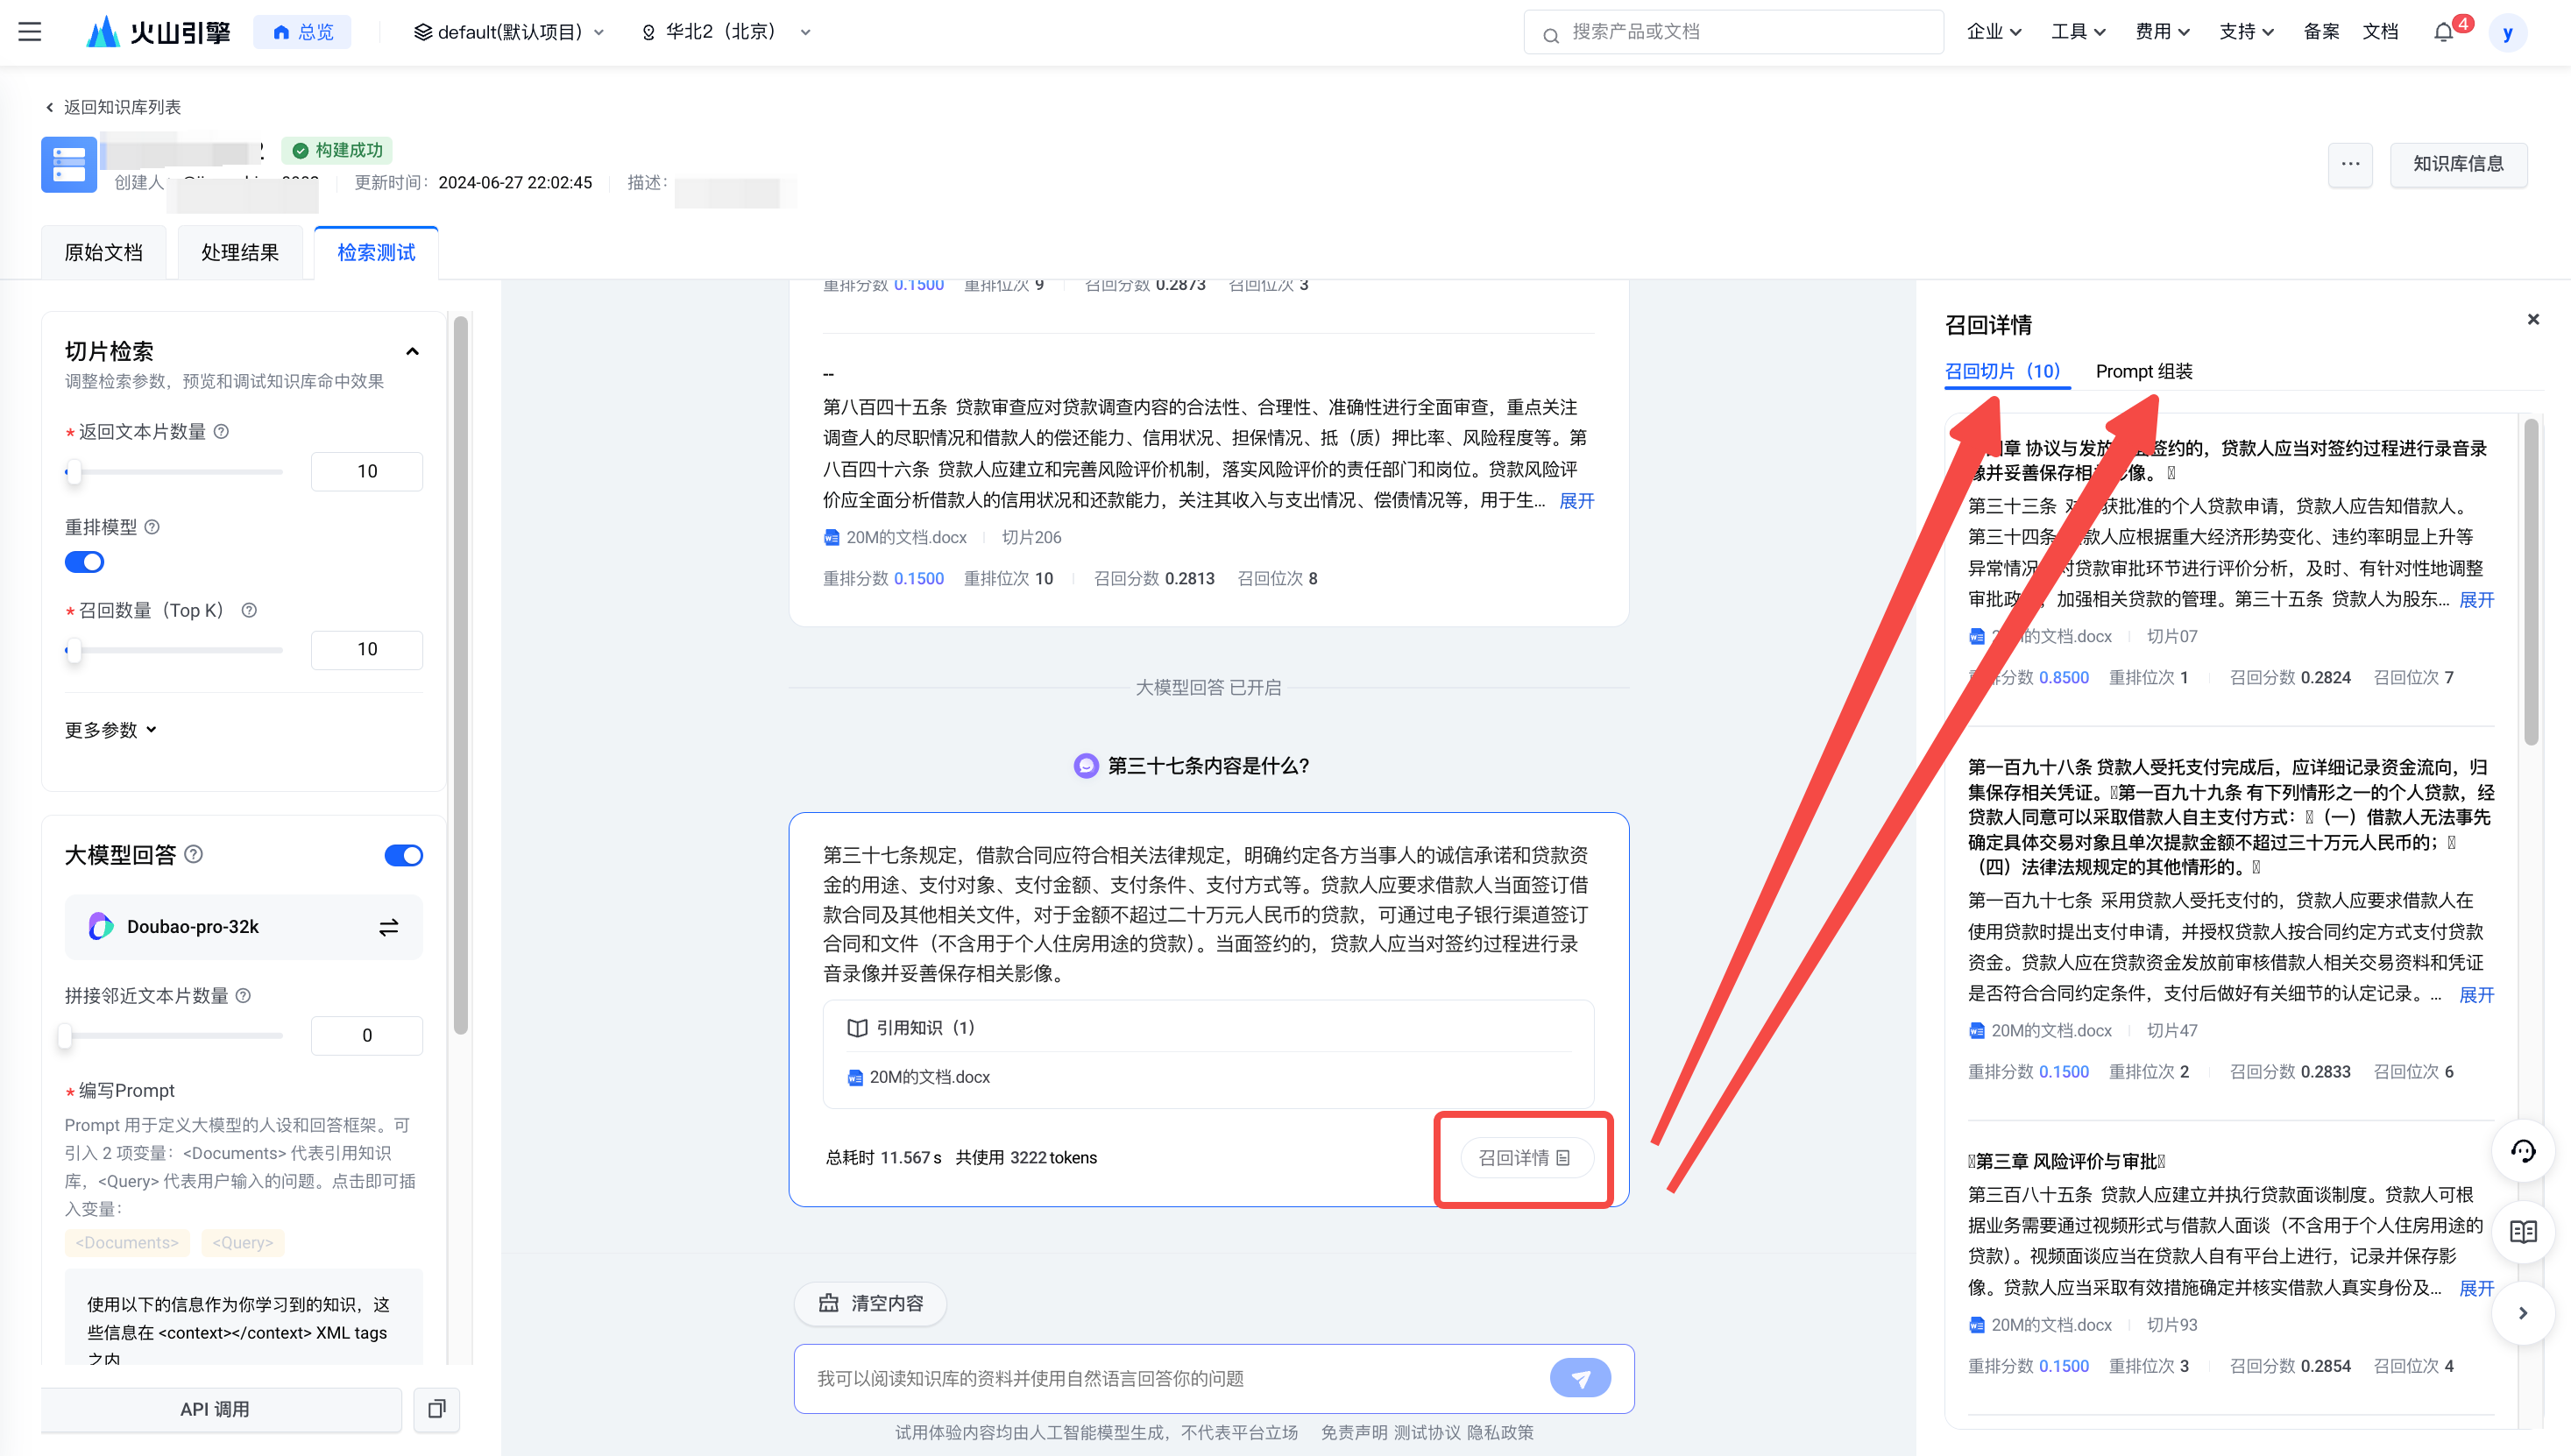This screenshot has height=1456, width=2571.
Task: Click help icon next to 召回数量 (Top K)
Action: (x=249, y=610)
